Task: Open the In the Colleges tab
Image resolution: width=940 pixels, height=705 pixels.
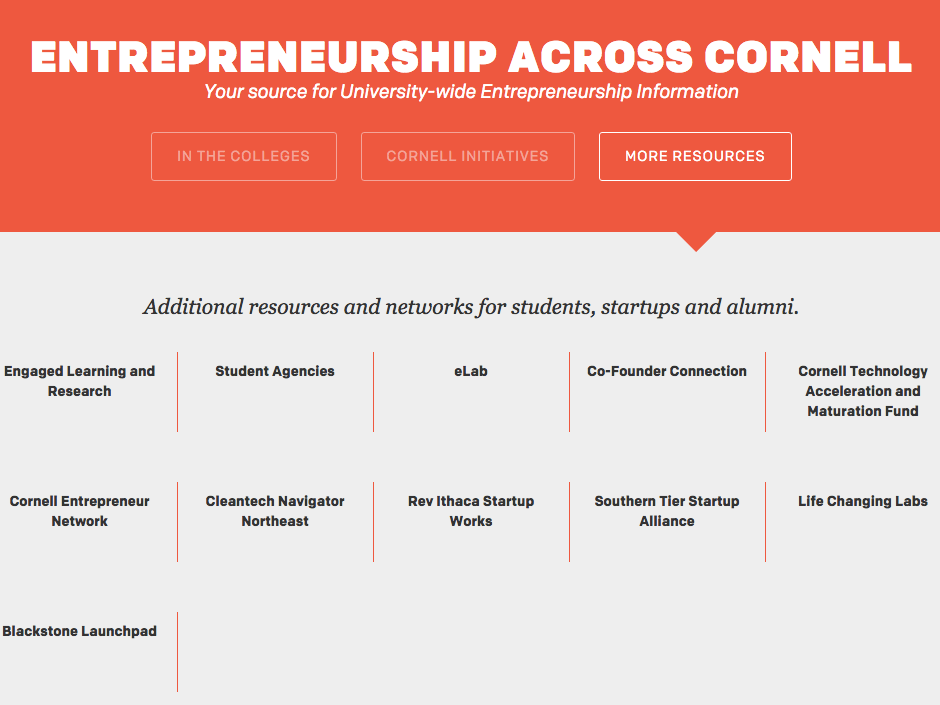Action: (x=243, y=156)
